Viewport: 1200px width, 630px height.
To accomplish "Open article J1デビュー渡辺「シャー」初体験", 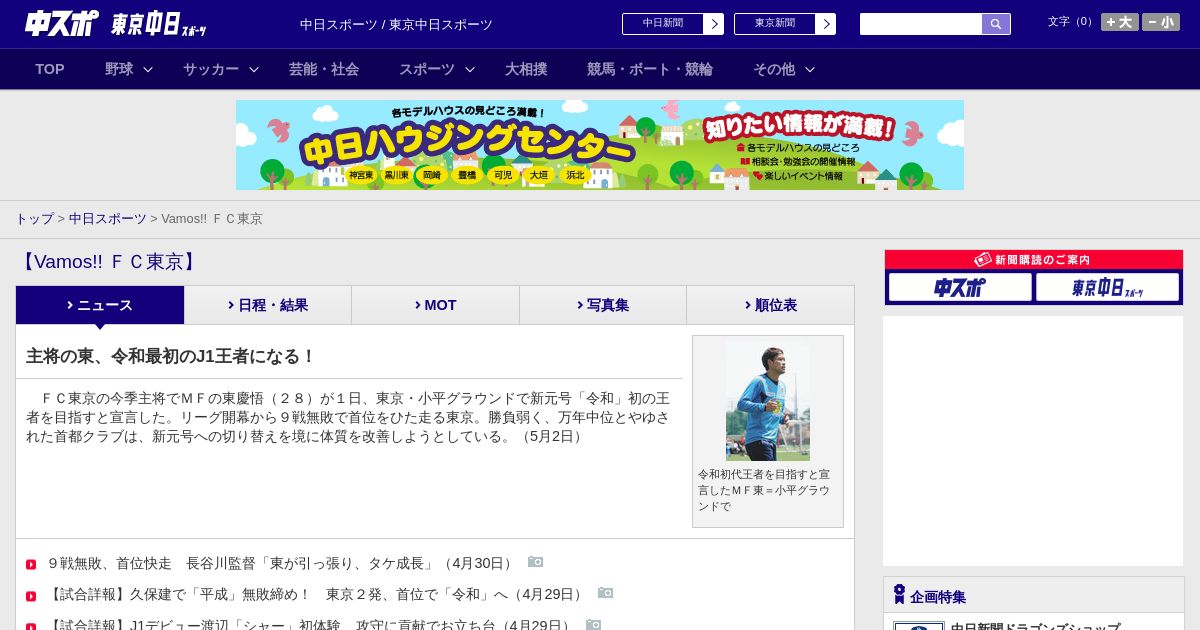I will pyautogui.click(x=310, y=625).
